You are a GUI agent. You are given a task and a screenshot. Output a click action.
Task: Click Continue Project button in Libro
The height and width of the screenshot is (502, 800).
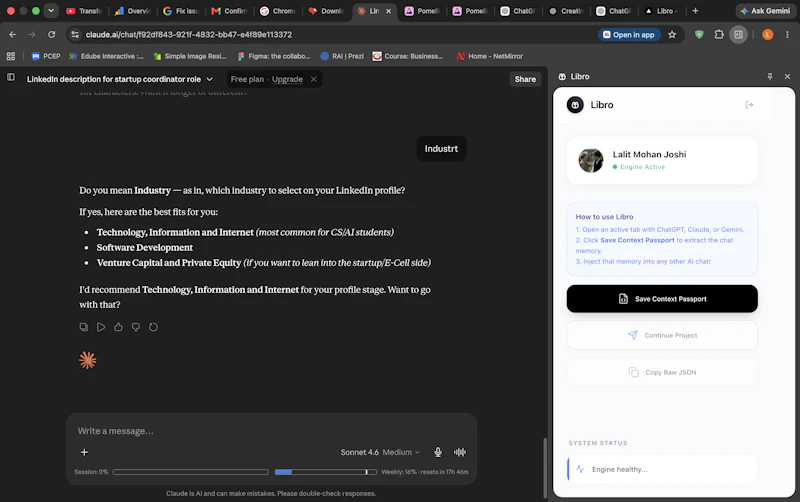662,335
